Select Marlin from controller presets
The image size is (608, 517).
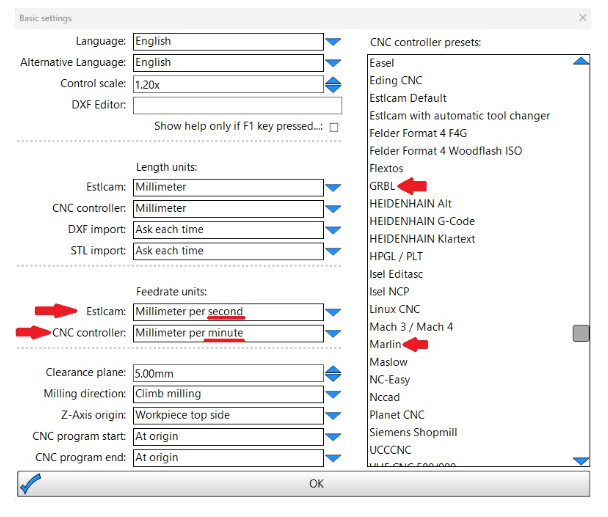point(385,344)
